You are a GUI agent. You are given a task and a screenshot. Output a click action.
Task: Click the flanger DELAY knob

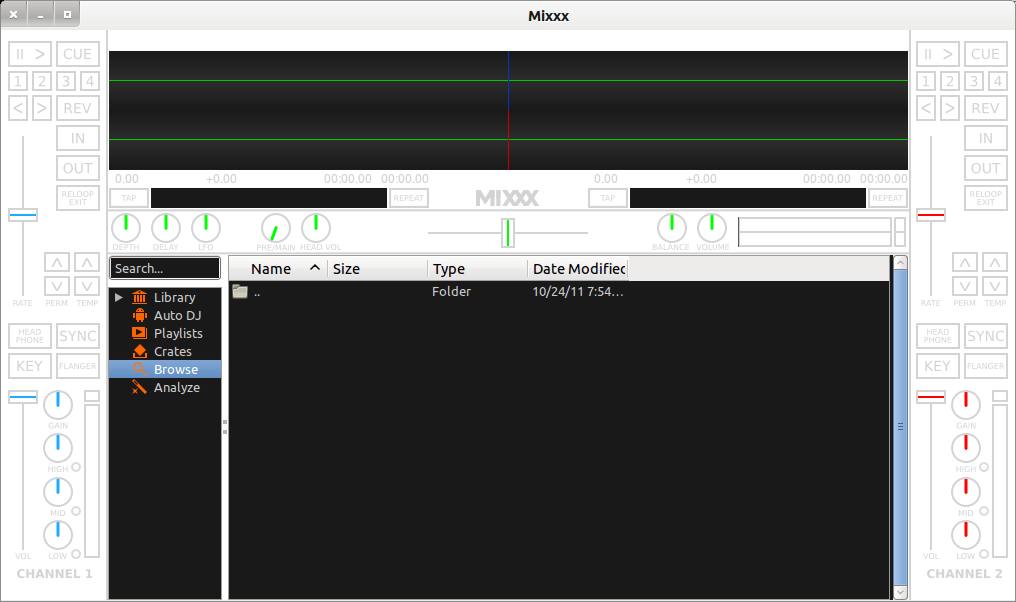tap(166, 227)
